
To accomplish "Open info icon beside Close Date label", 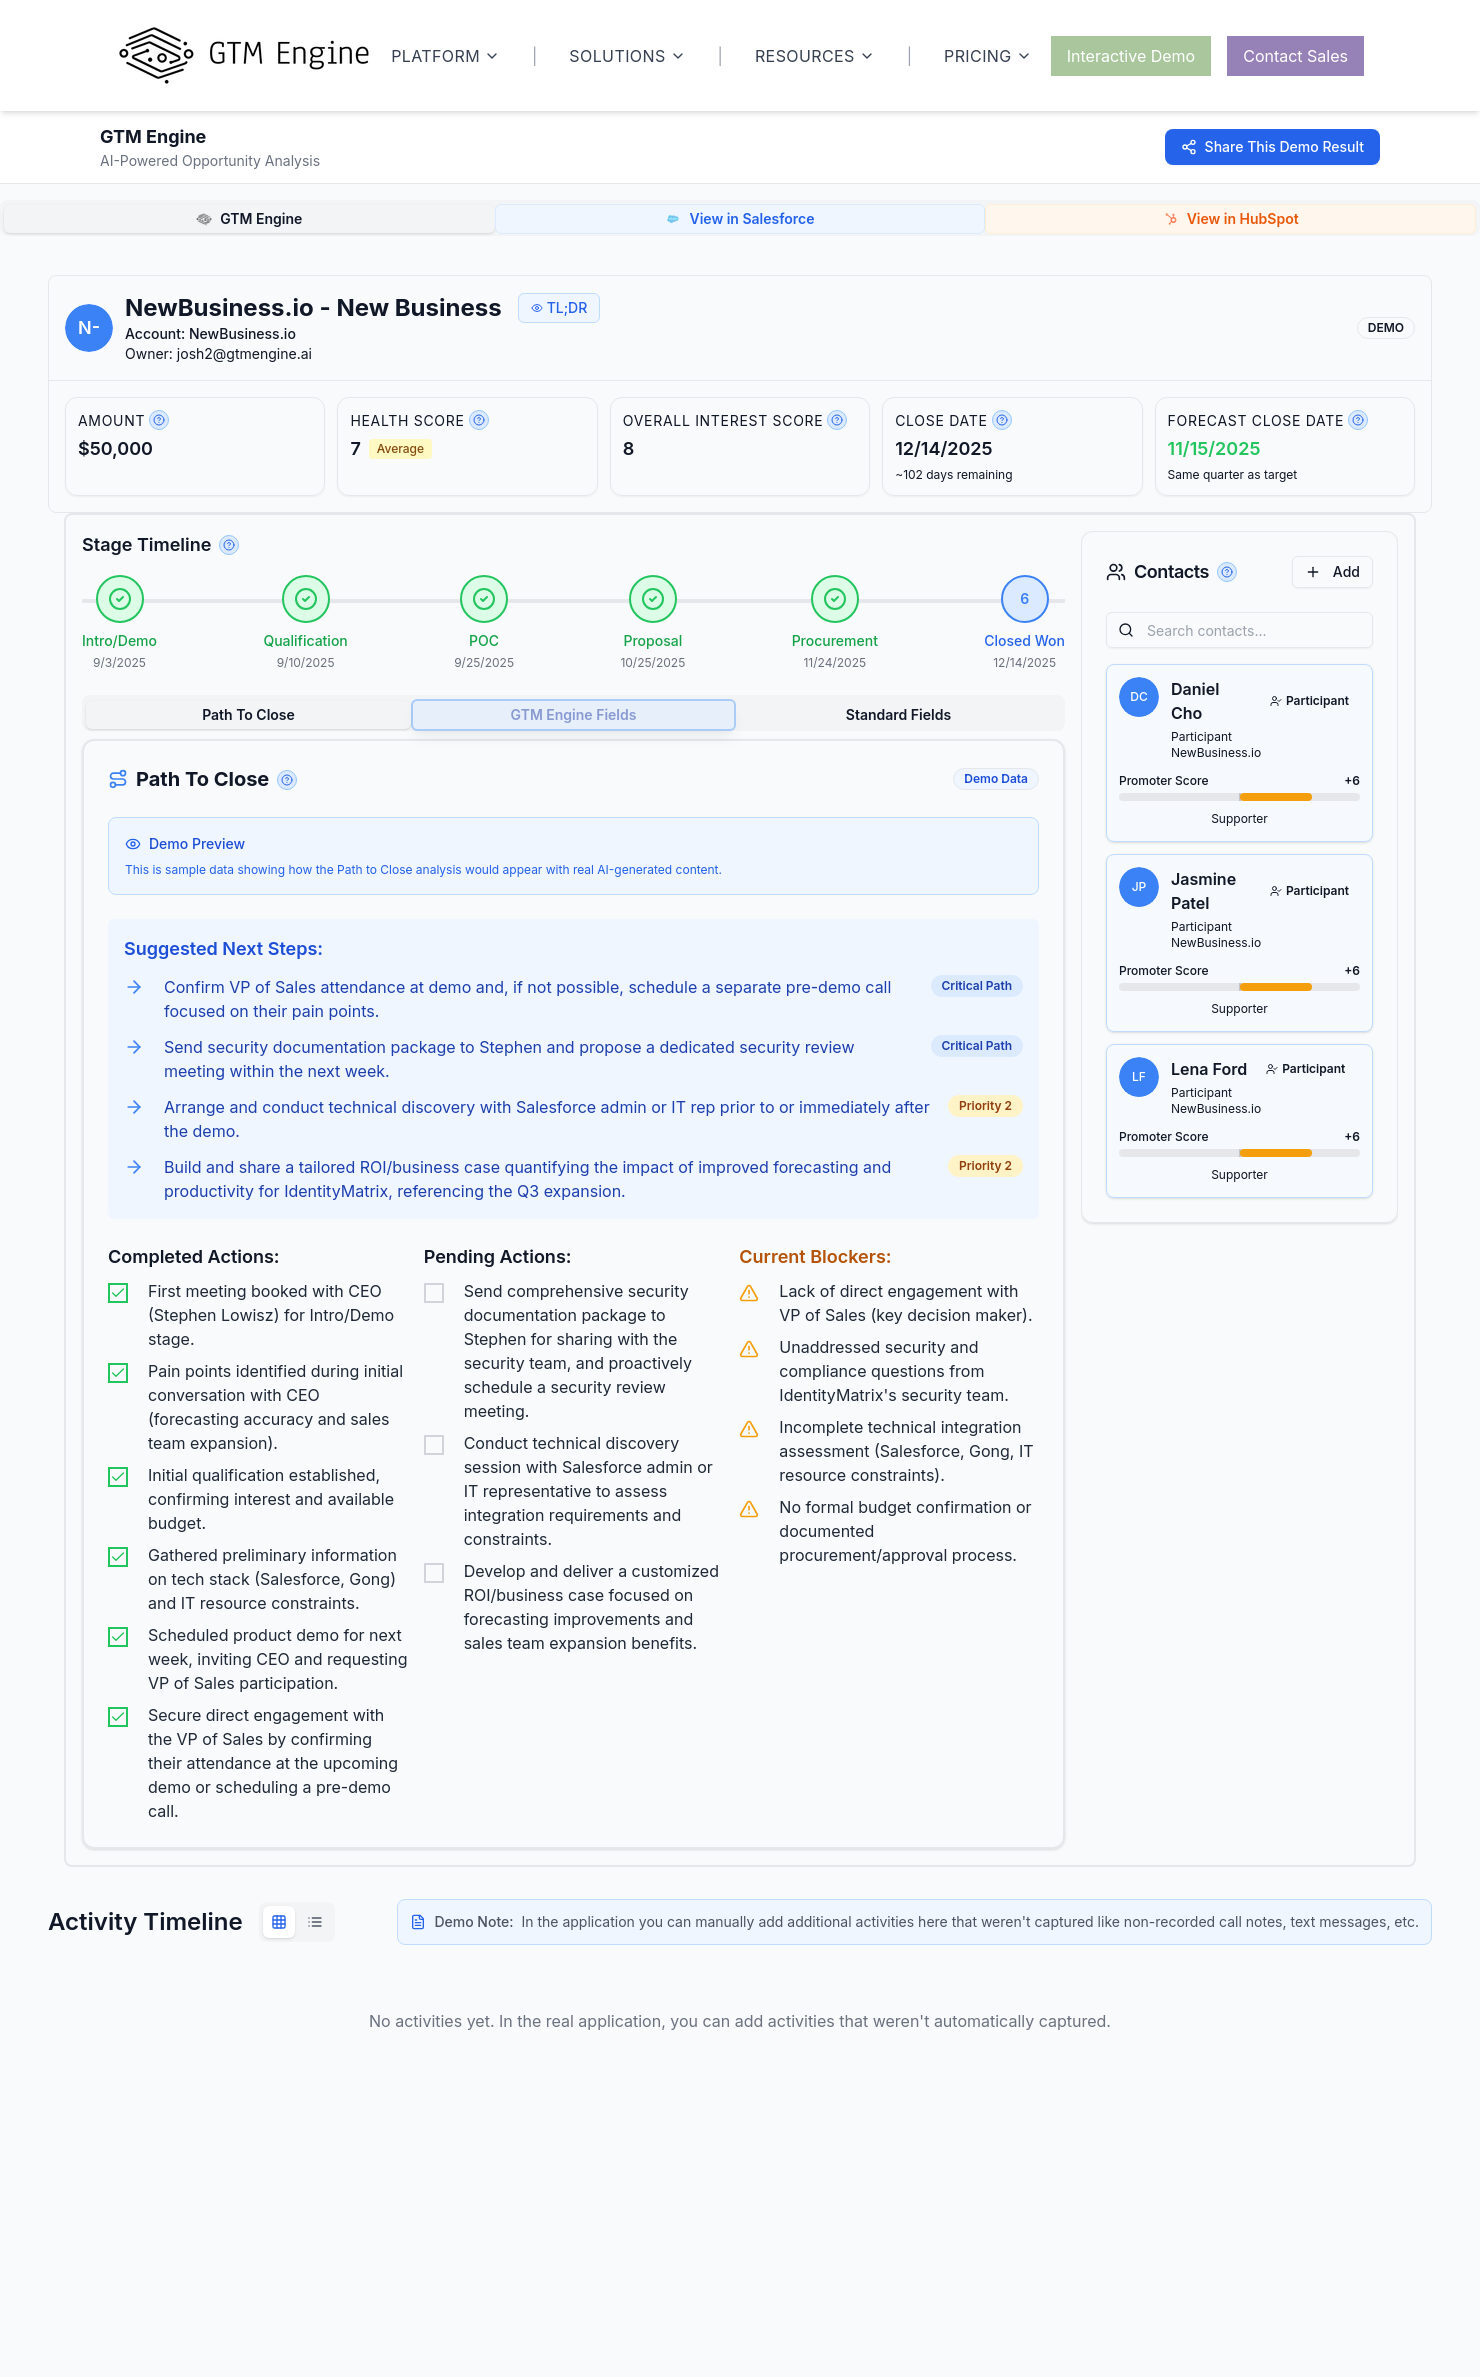I will (x=1002, y=420).
